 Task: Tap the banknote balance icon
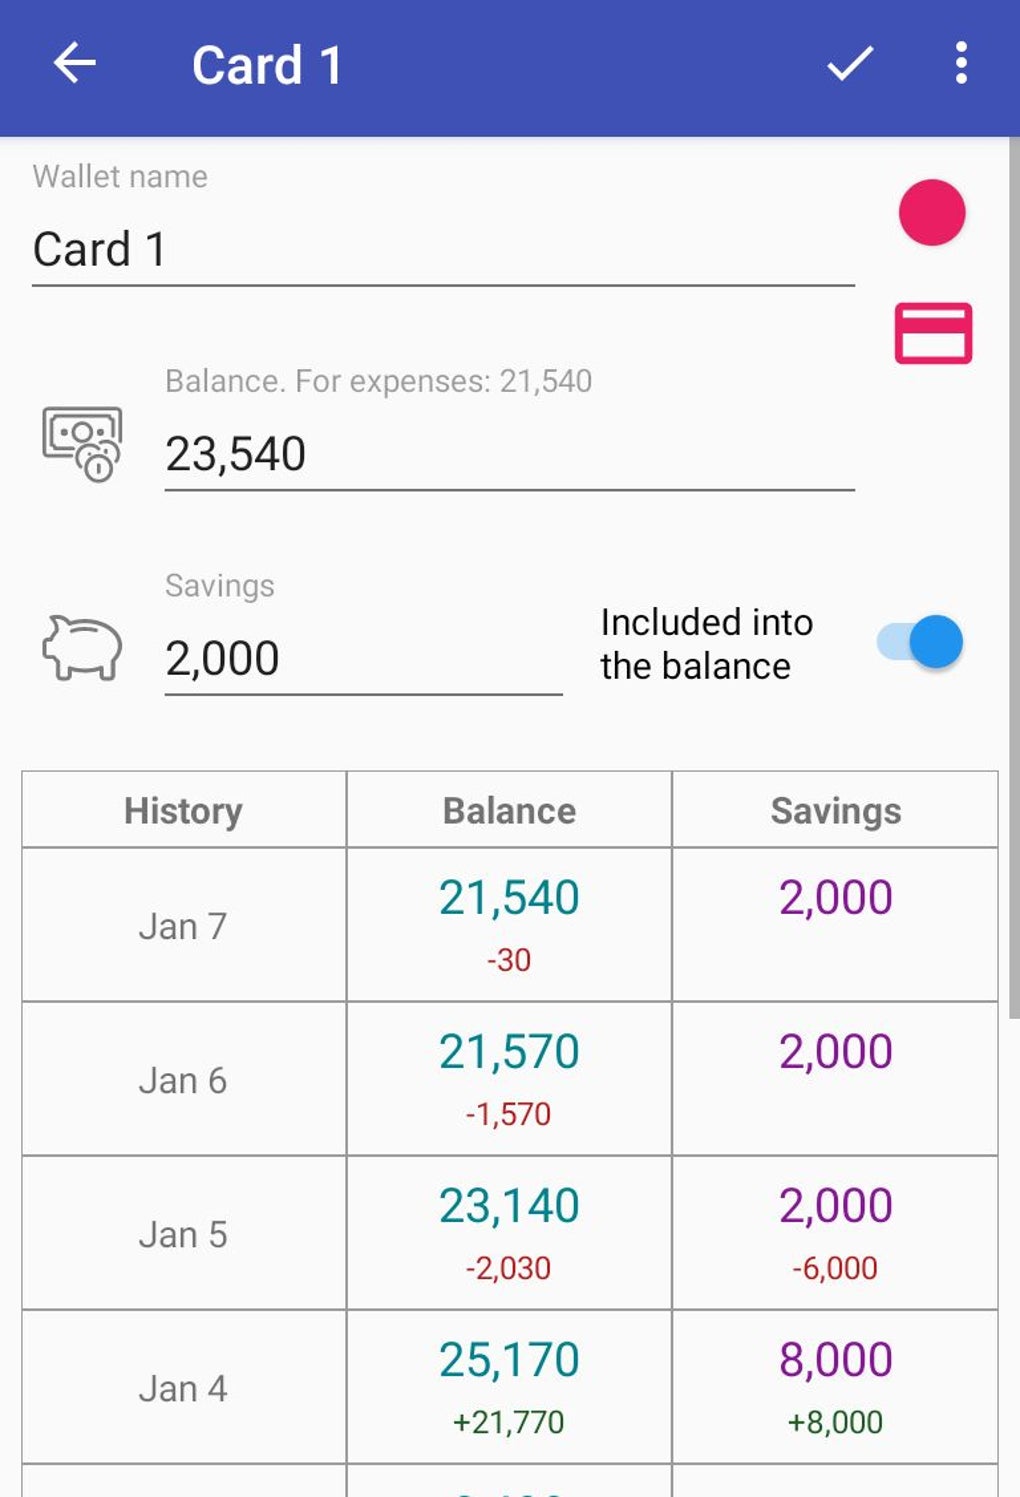click(x=82, y=444)
